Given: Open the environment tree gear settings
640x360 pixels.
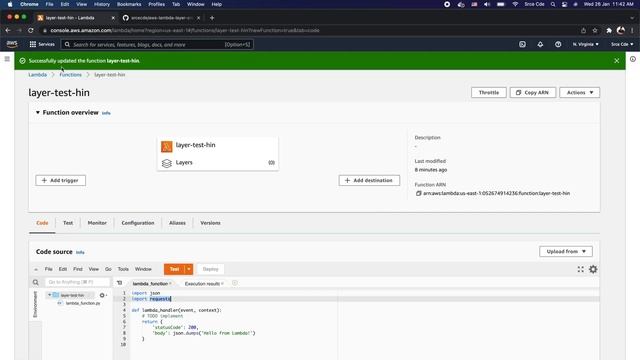Looking at the screenshot, I should 102,295.
